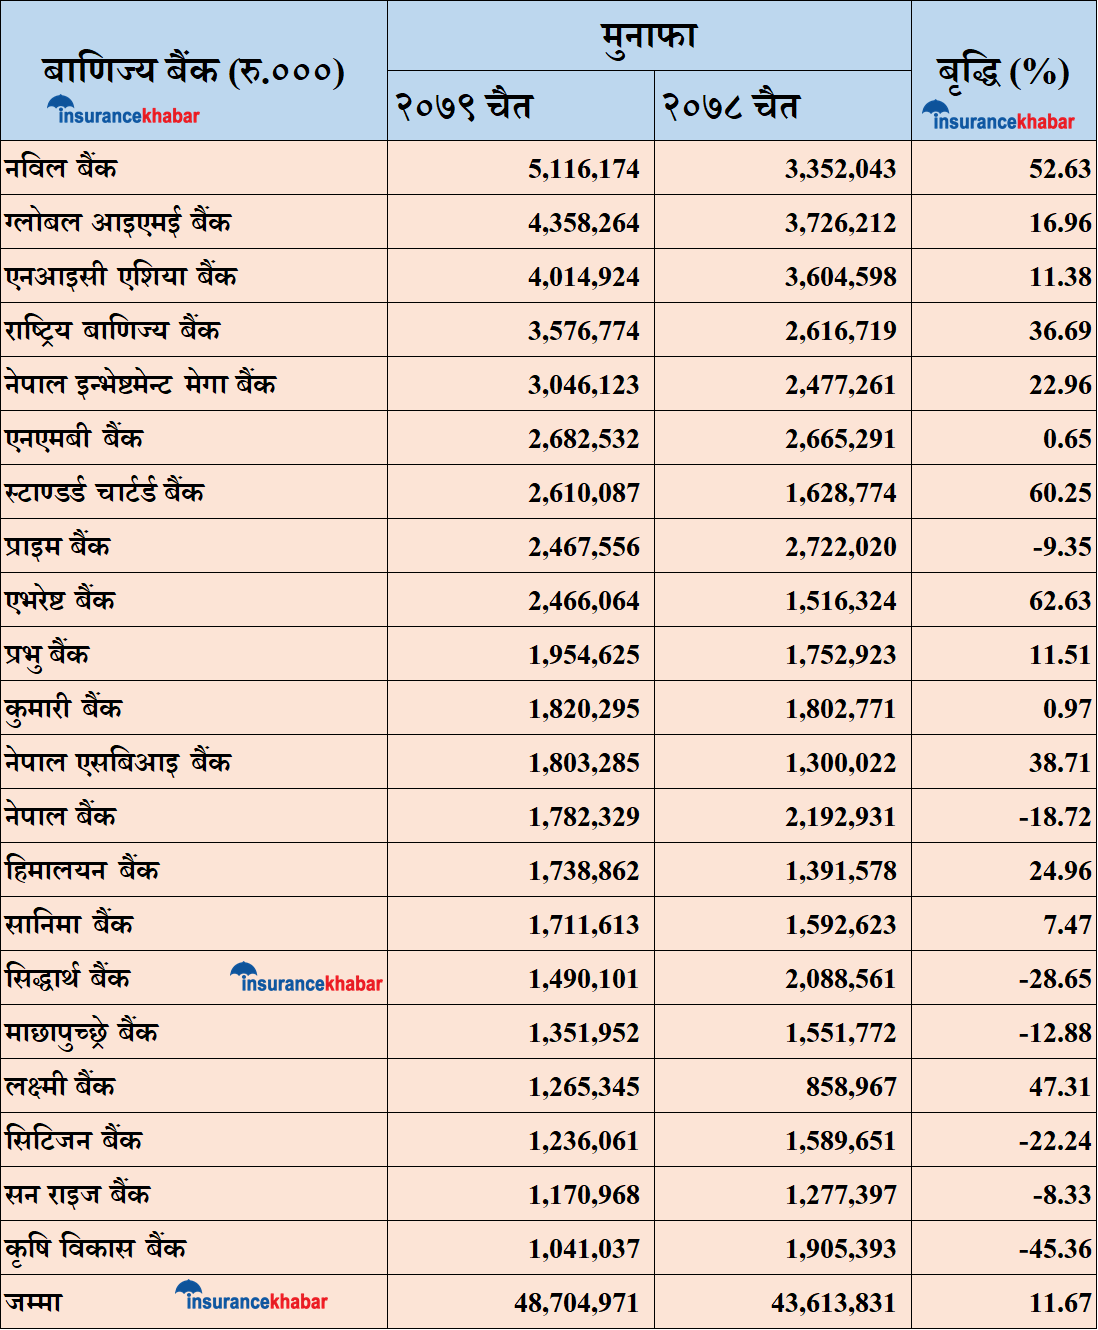Click the insurancekhabar logo under the बृद्धि (%) header
This screenshot has height=1330, width=1098.
[998, 118]
